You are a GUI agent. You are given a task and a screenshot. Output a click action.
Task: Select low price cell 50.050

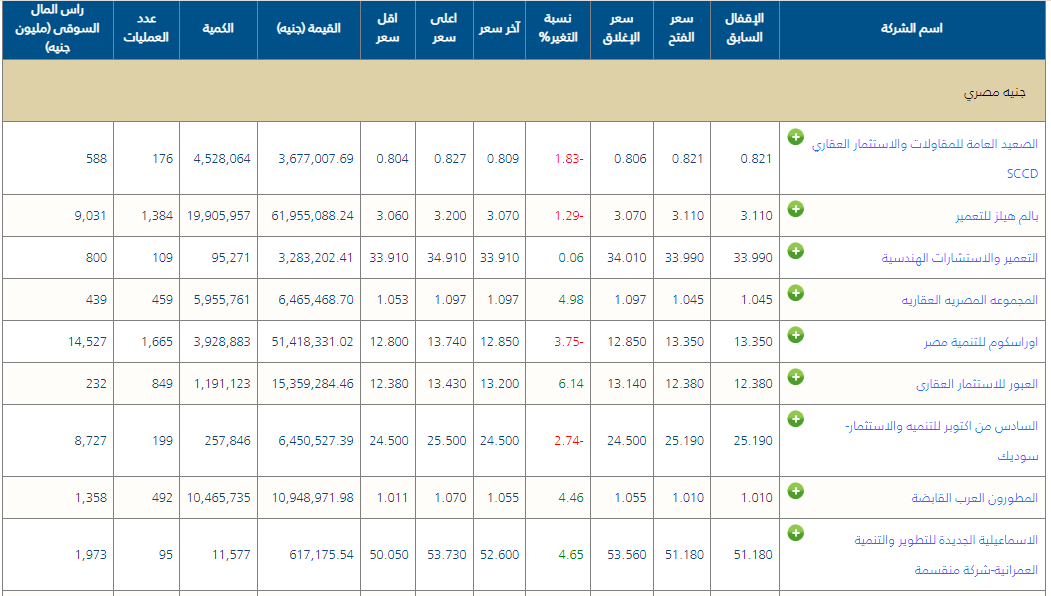(x=389, y=555)
